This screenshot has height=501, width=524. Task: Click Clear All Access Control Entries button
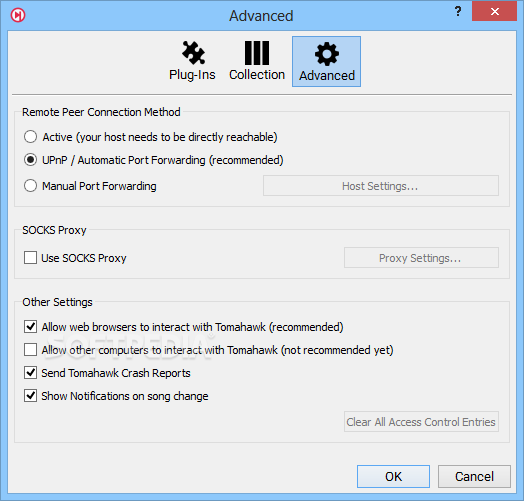(421, 421)
